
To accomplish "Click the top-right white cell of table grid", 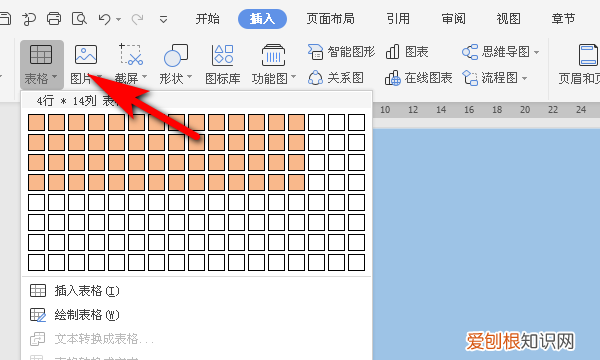I will point(357,122).
